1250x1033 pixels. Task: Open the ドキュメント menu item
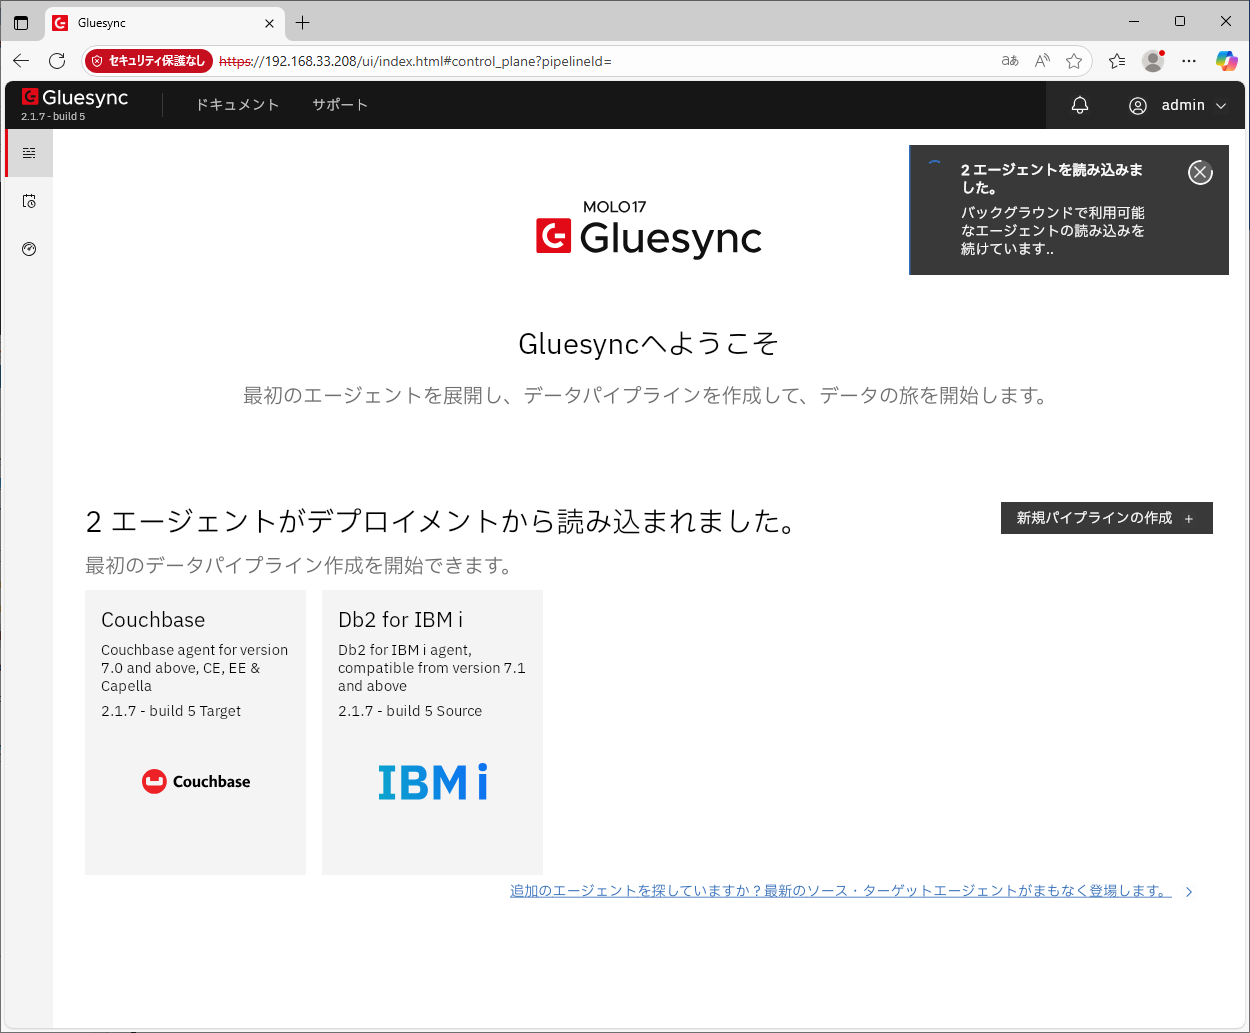point(237,105)
